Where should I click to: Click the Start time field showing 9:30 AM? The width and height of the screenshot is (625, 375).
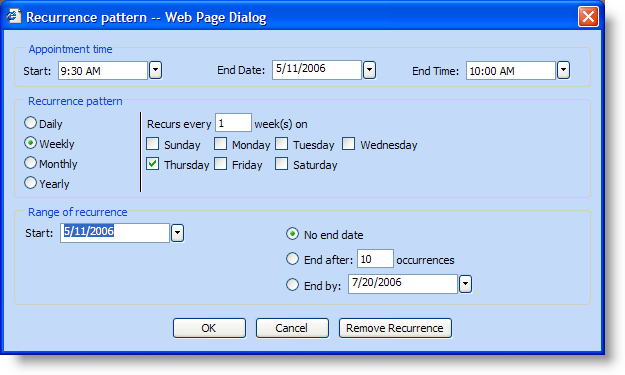(103, 71)
